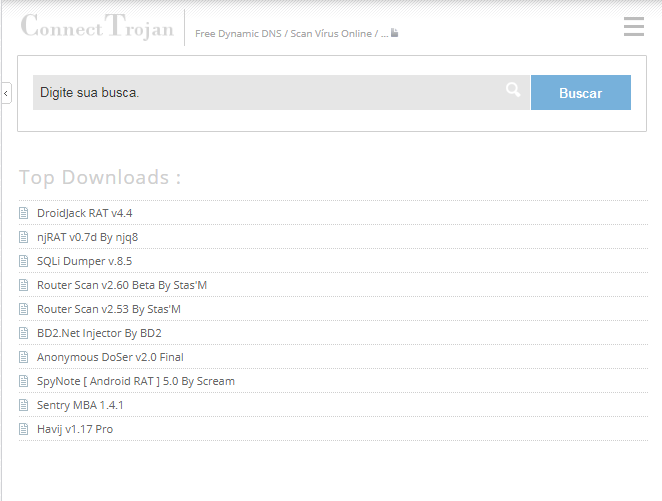Click the Connect Trojan logo
This screenshot has width=662, height=501.
(97, 26)
